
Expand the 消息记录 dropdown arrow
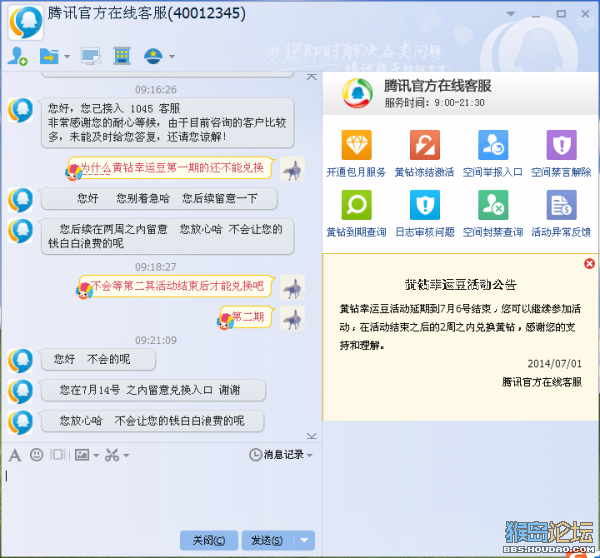tap(310, 455)
